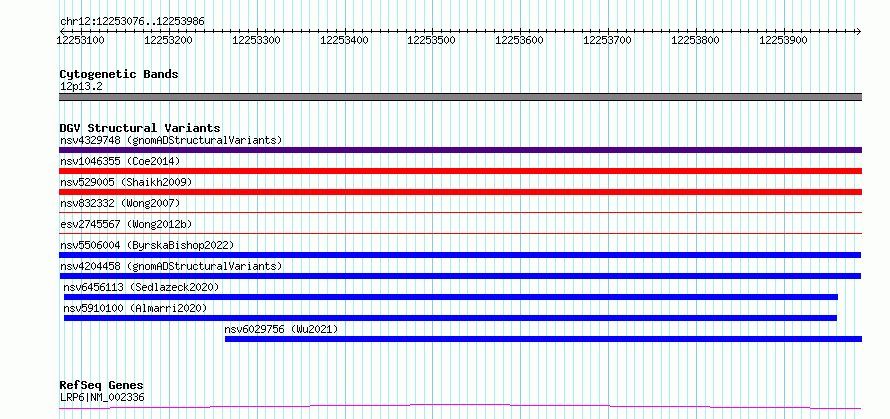
Task: Click ruler position label 12253200
Action: [x=169, y=40]
